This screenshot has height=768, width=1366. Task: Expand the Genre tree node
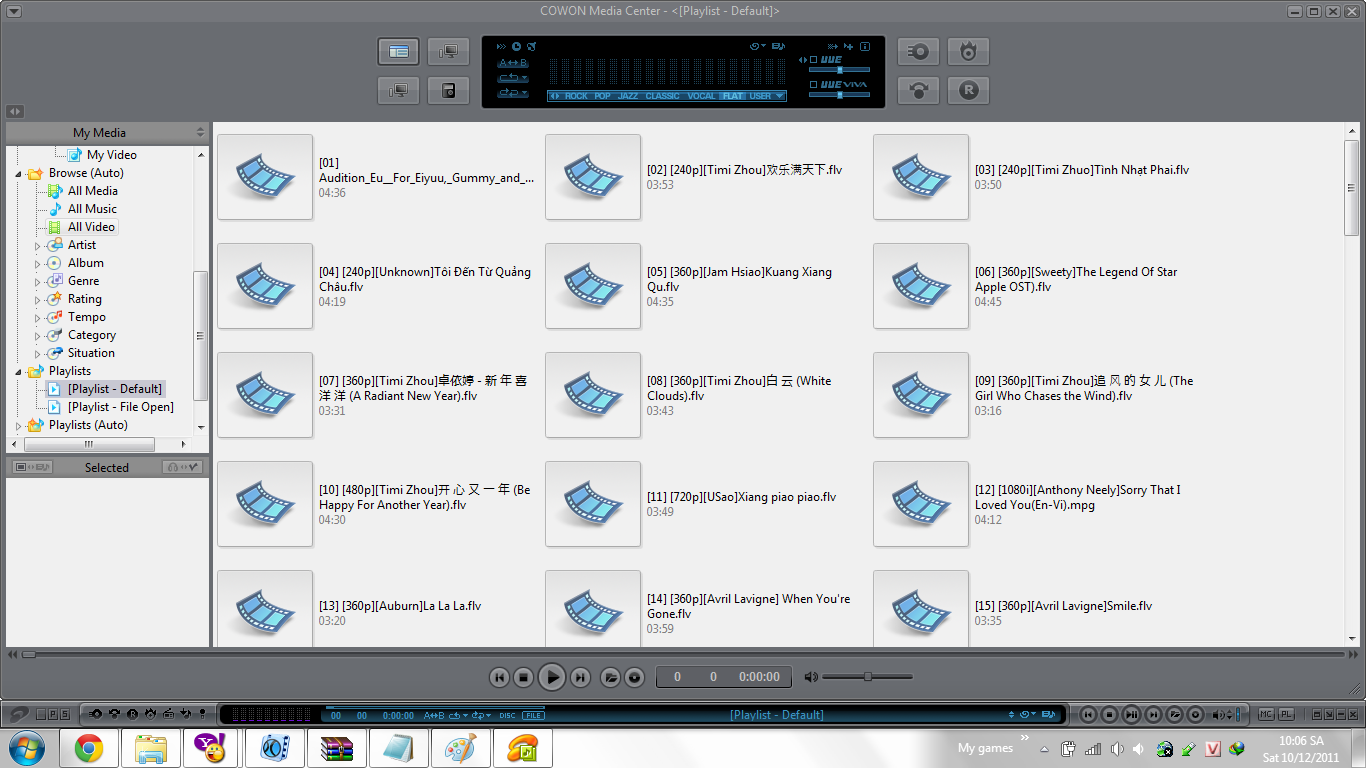click(38, 281)
